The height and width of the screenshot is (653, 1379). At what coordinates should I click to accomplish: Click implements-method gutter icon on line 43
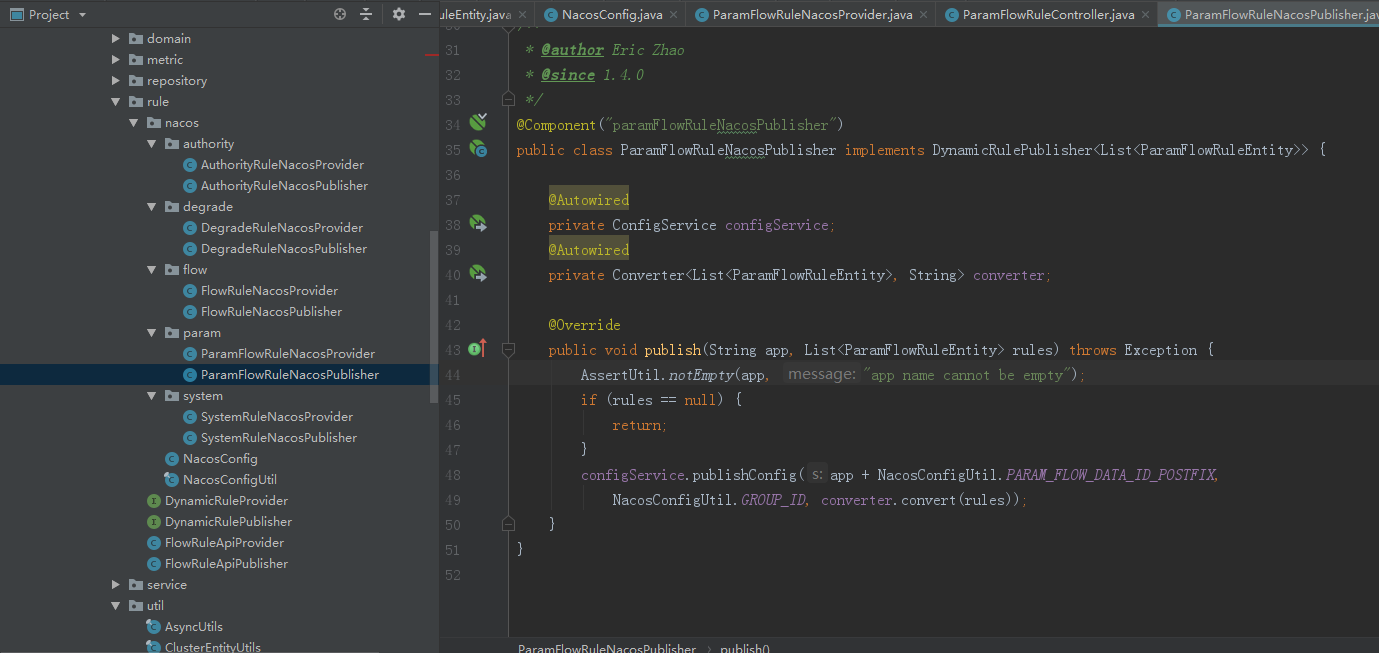[x=478, y=349]
